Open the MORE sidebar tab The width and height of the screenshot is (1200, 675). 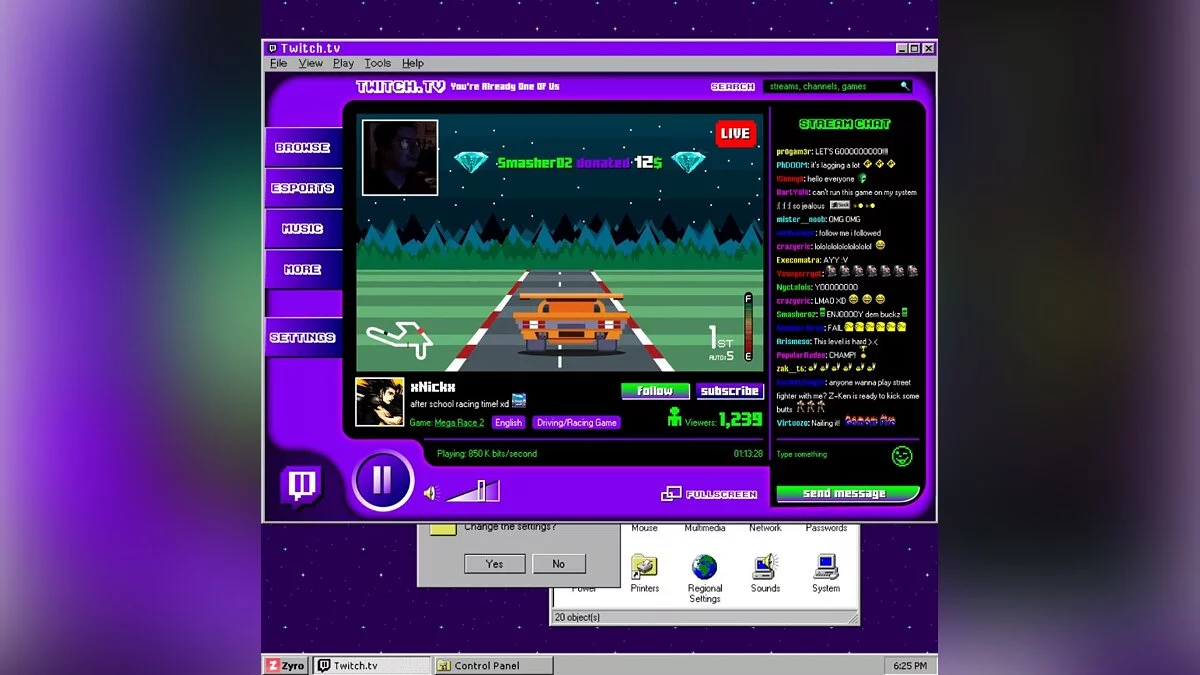point(303,270)
